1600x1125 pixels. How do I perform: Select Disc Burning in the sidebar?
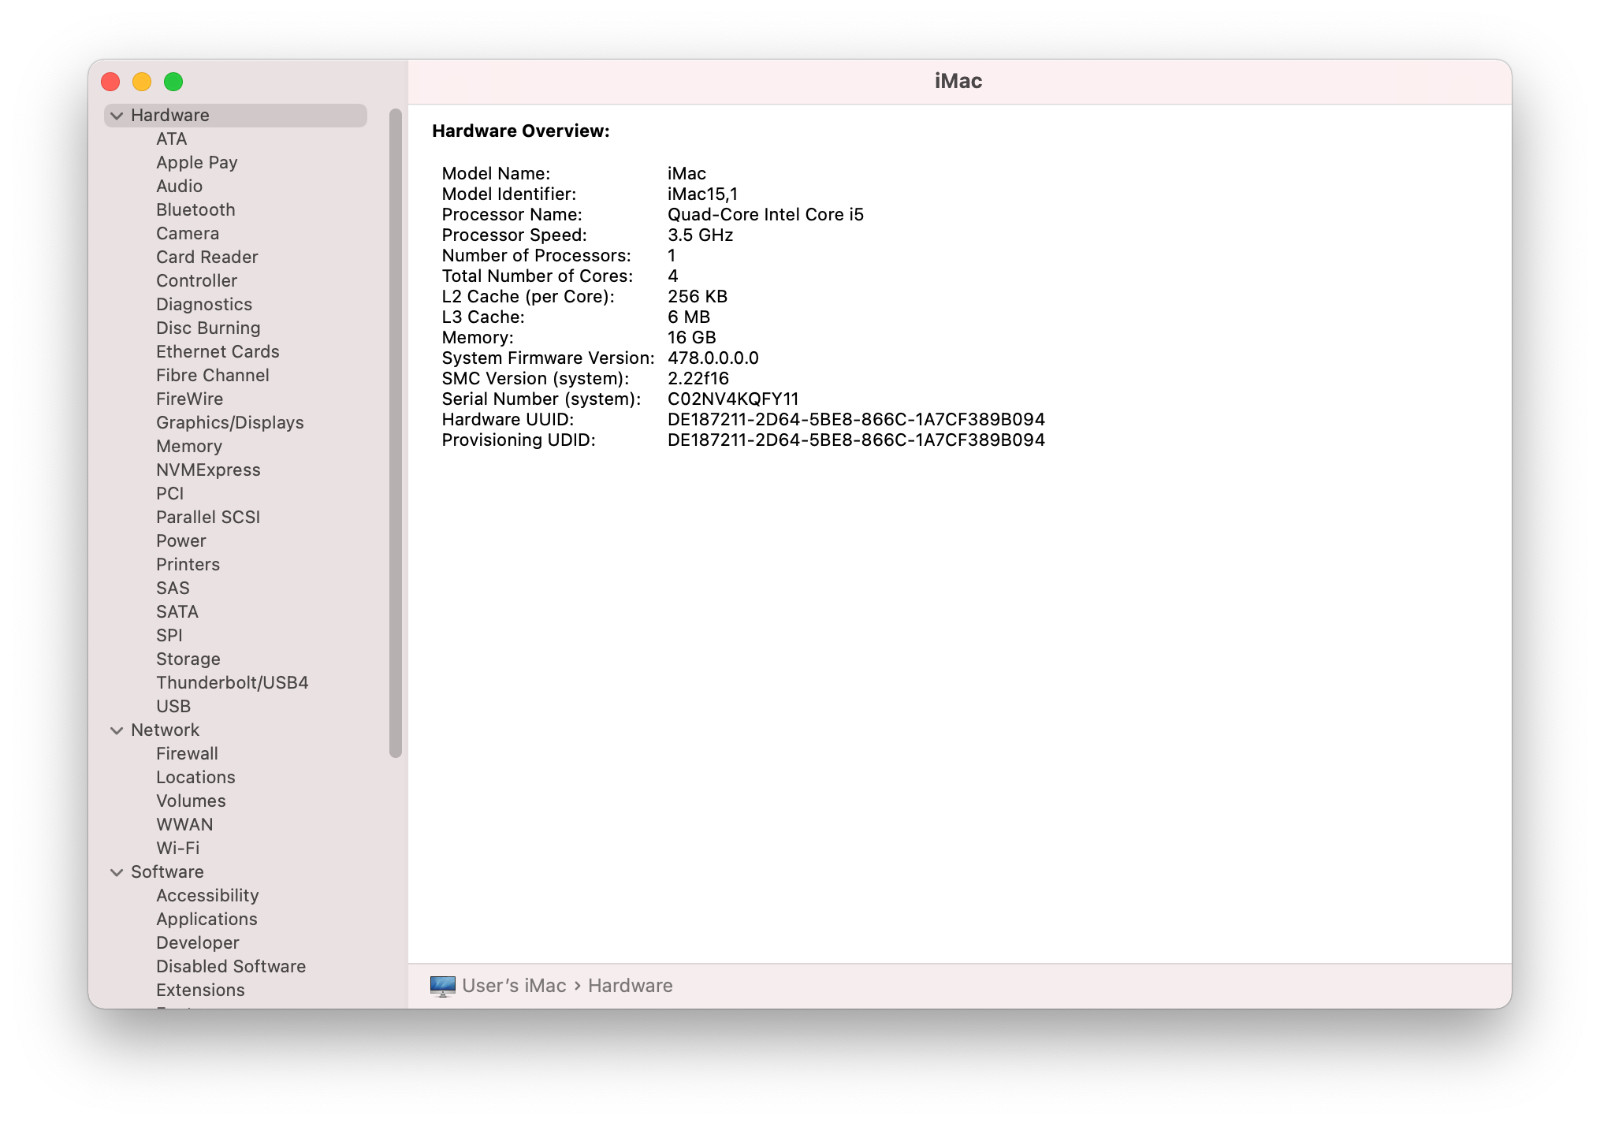coord(208,328)
